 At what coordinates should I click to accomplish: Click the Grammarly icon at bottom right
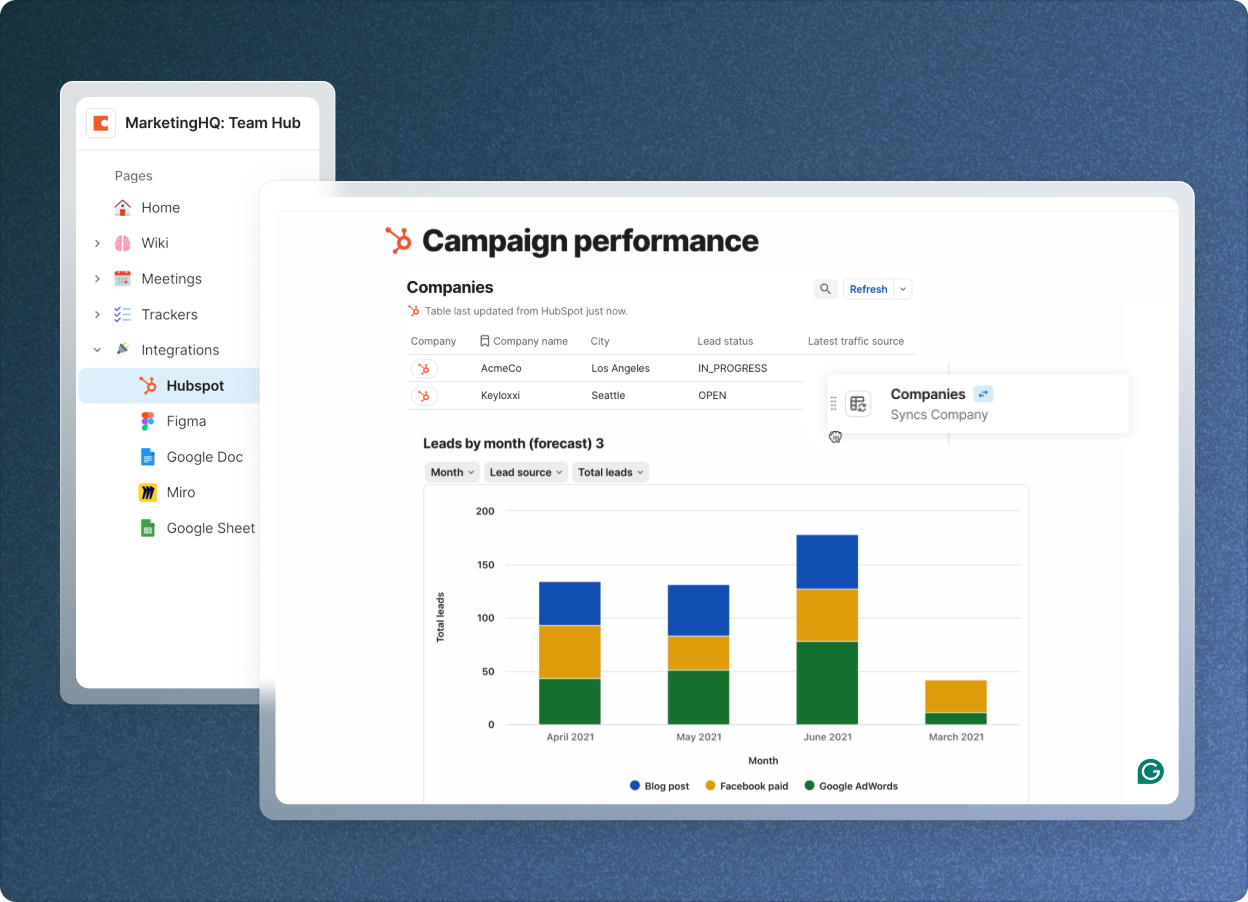(1150, 771)
